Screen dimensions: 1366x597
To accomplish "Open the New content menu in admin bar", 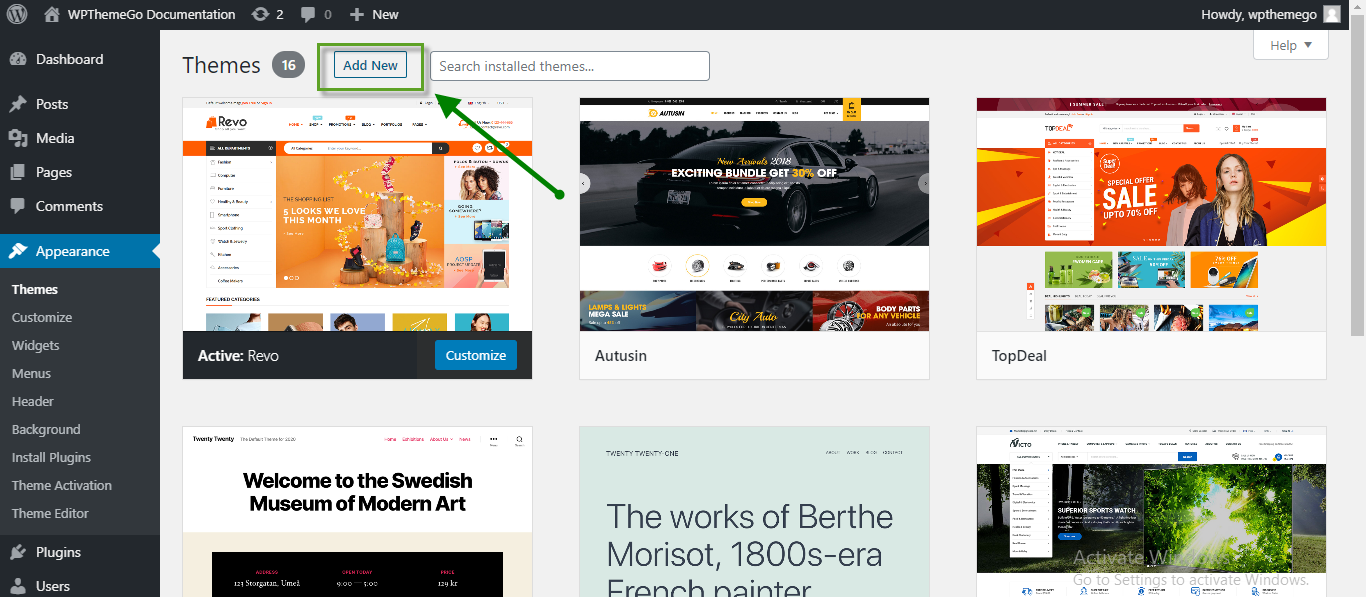I will [x=374, y=14].
